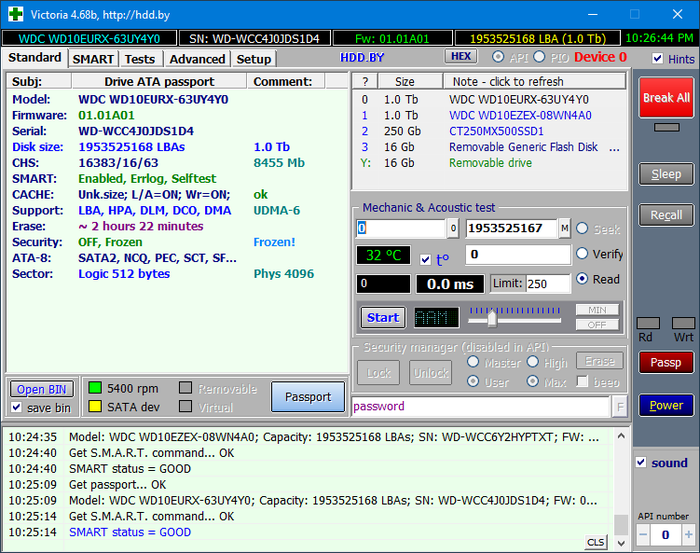Open the HDD.BY link
700x553 pixels.
pos(362,58)
